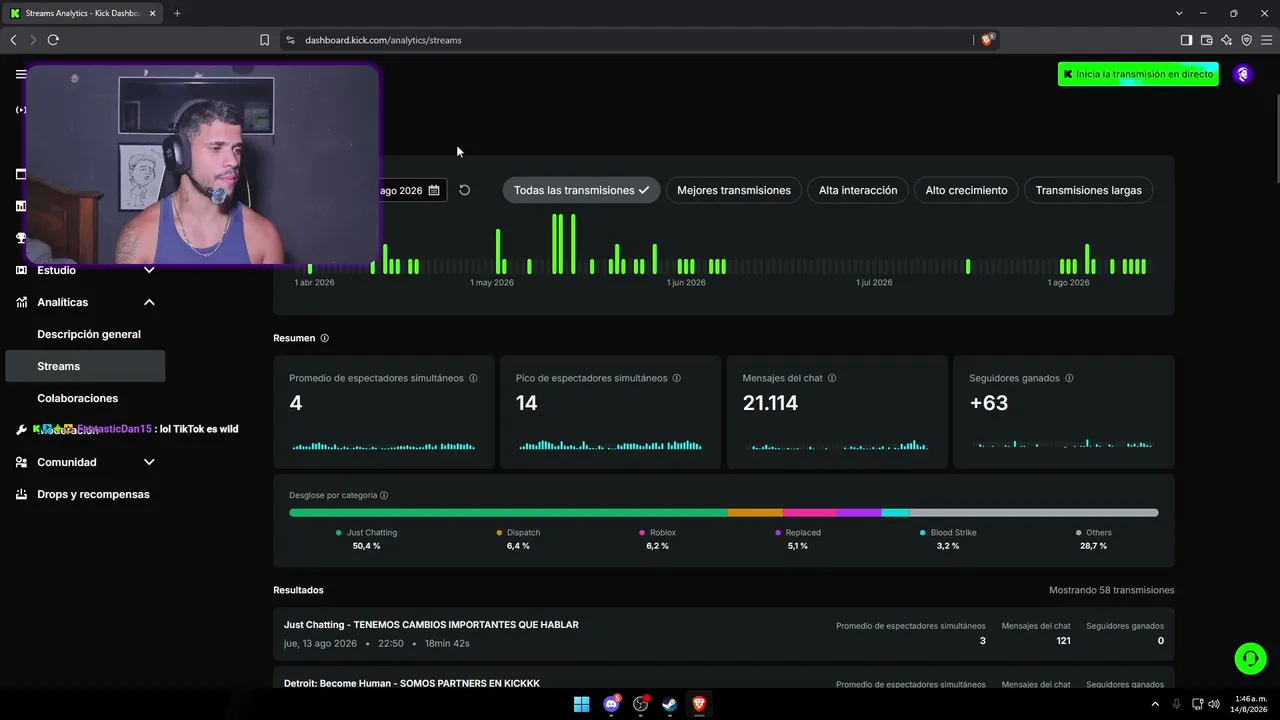The width and height of the screenshot is (1280, 720).
Task: Expand the Estudio sidebar section
Action: pos(149,270)
